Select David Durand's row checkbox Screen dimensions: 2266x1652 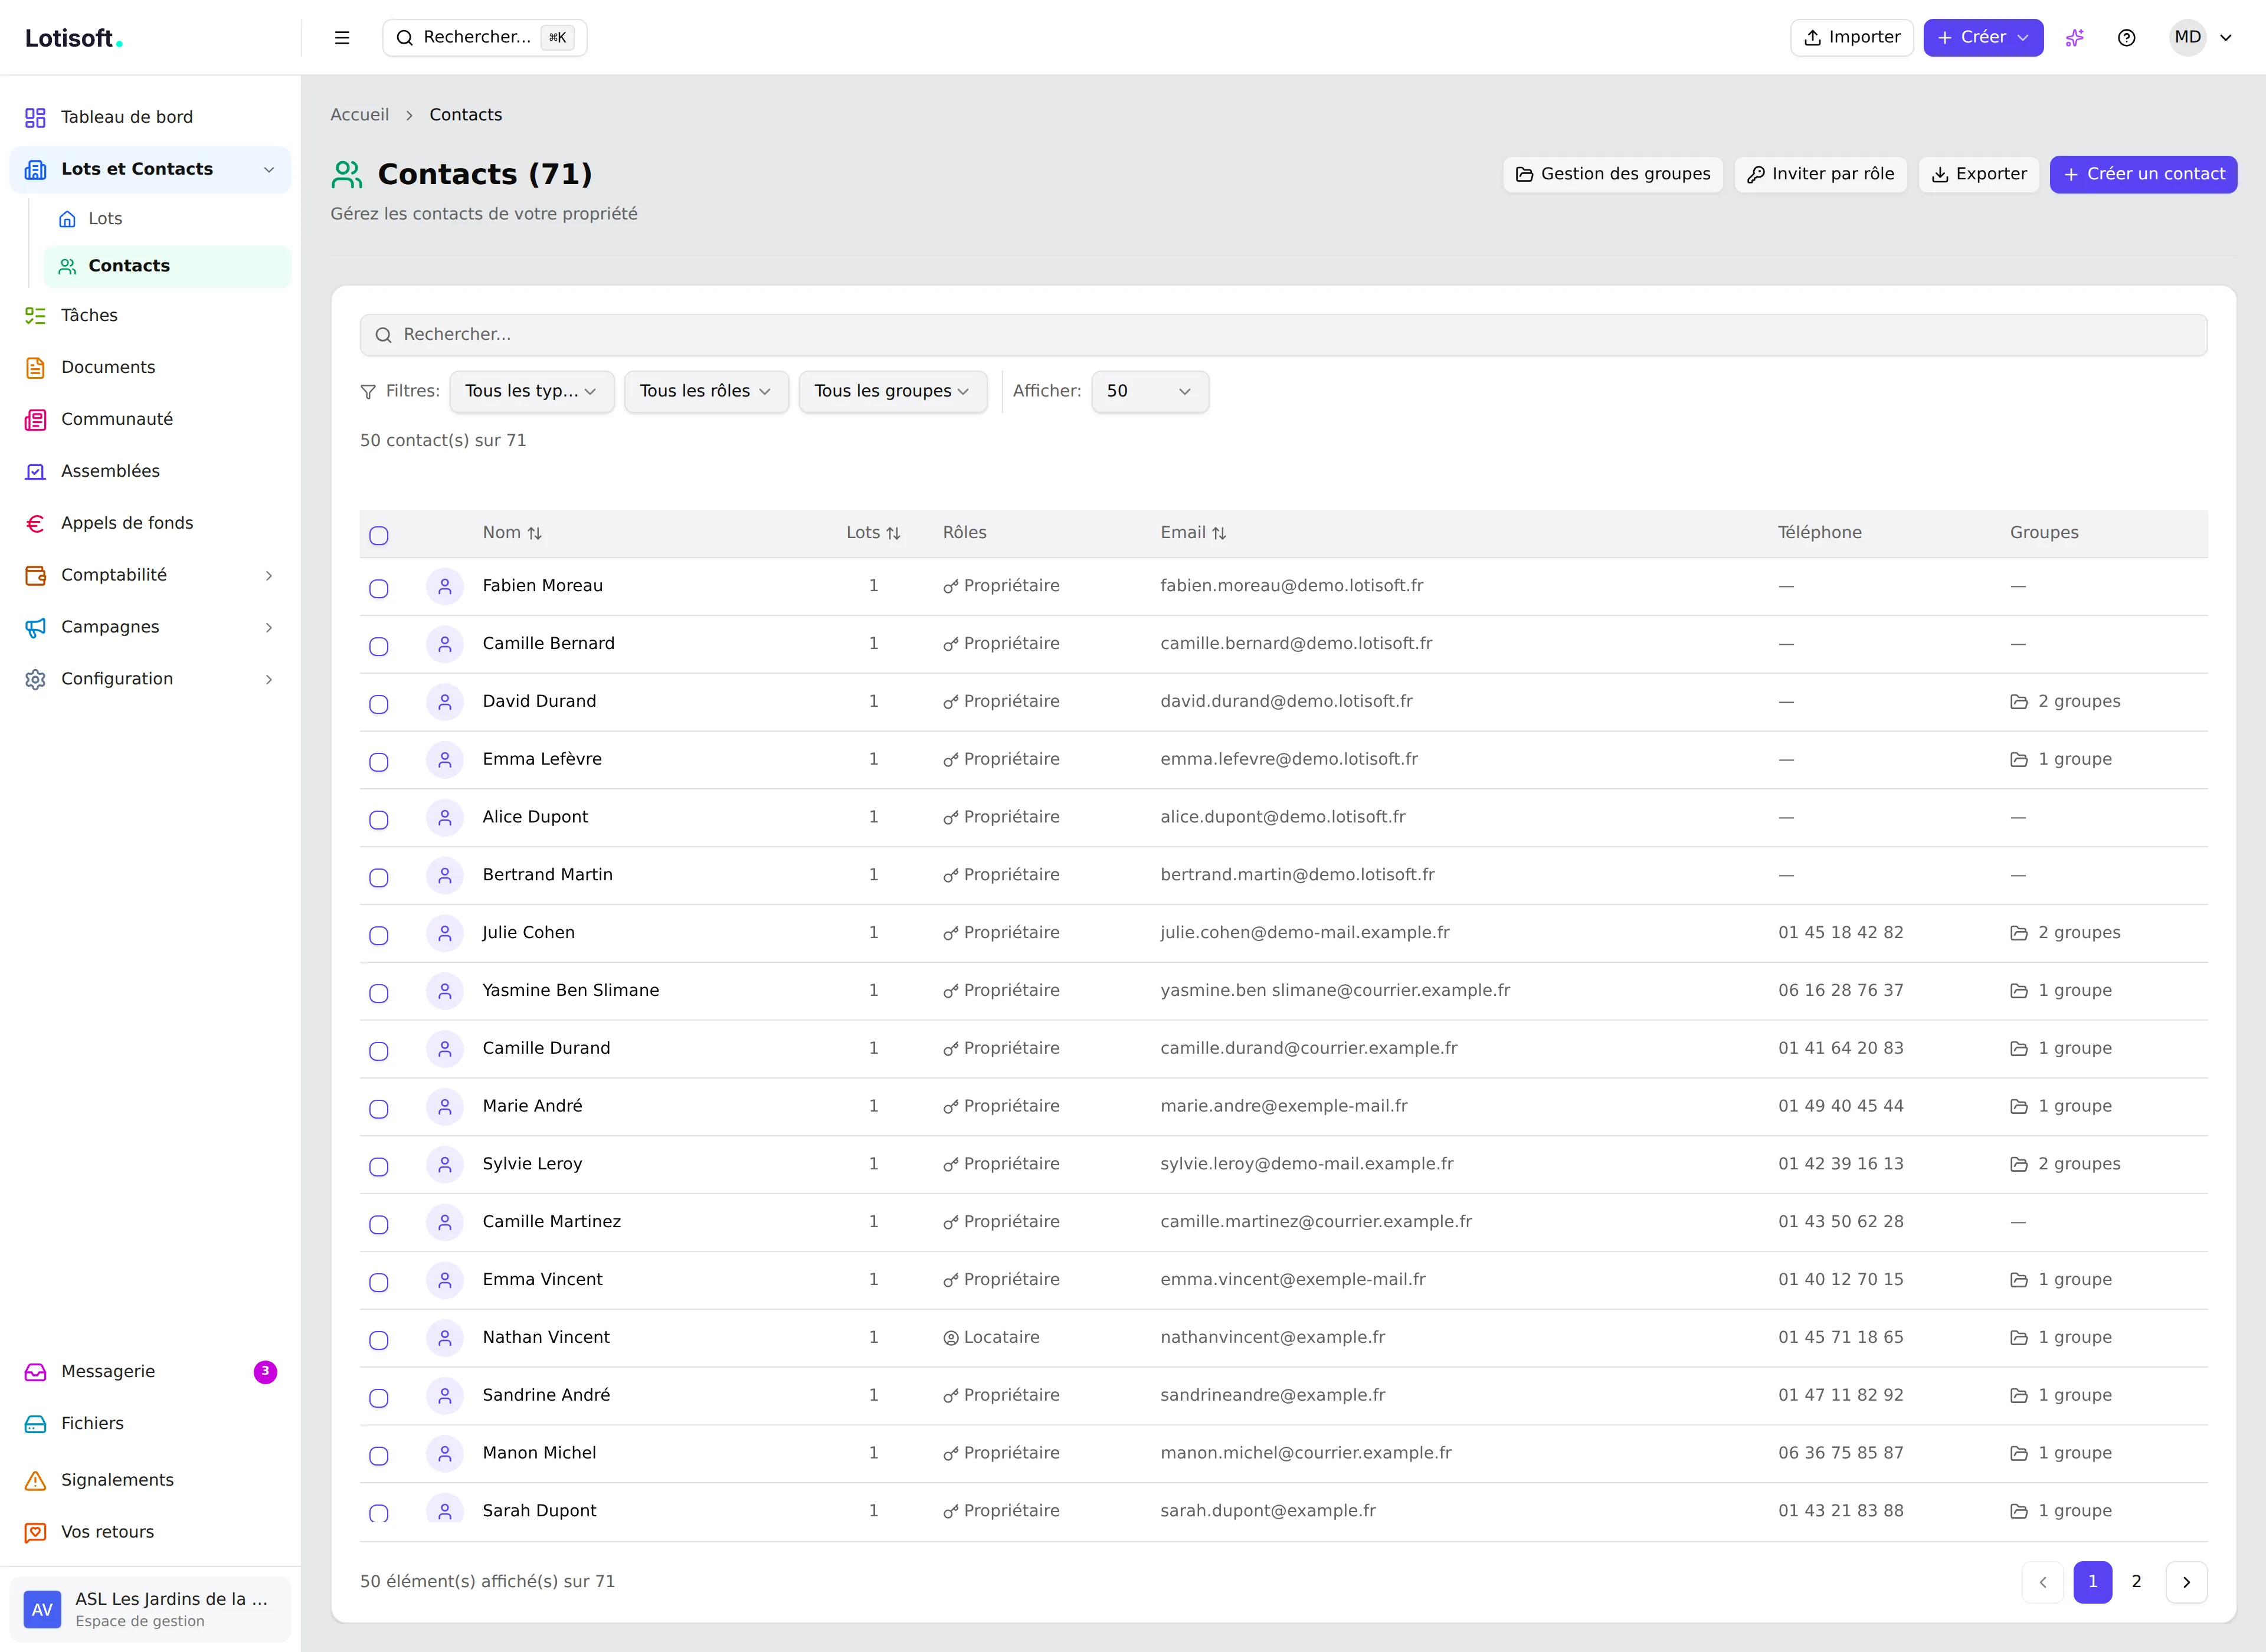pos(379,704)
